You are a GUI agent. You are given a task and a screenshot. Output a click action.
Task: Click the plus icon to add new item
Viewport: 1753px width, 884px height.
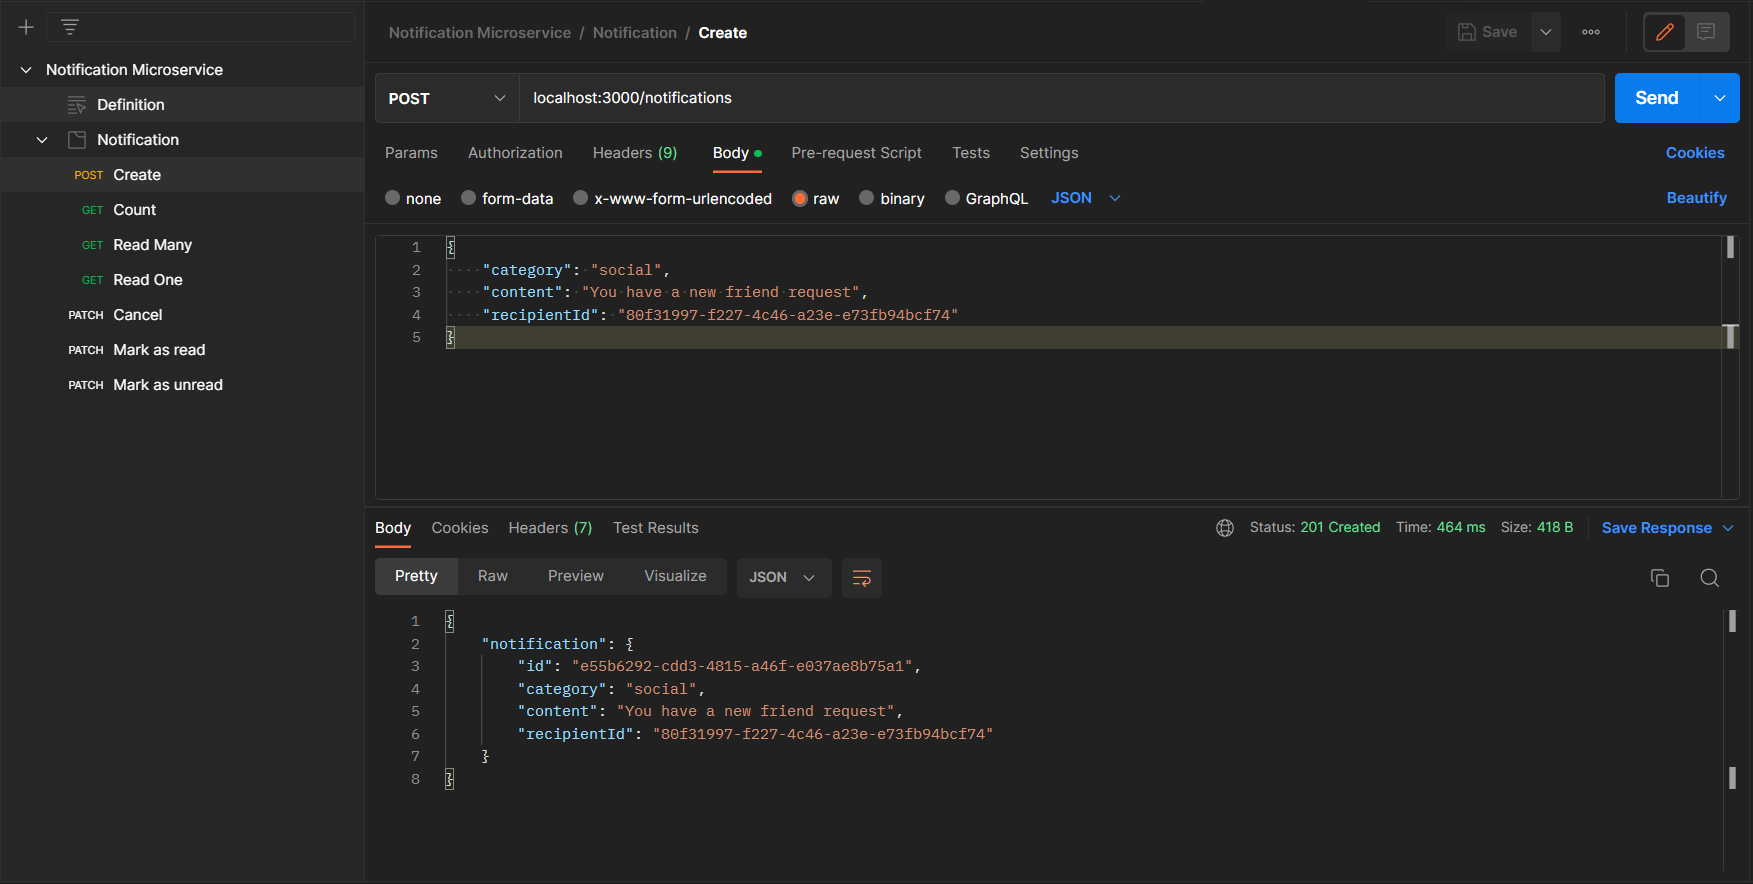(x=26, y=27)
